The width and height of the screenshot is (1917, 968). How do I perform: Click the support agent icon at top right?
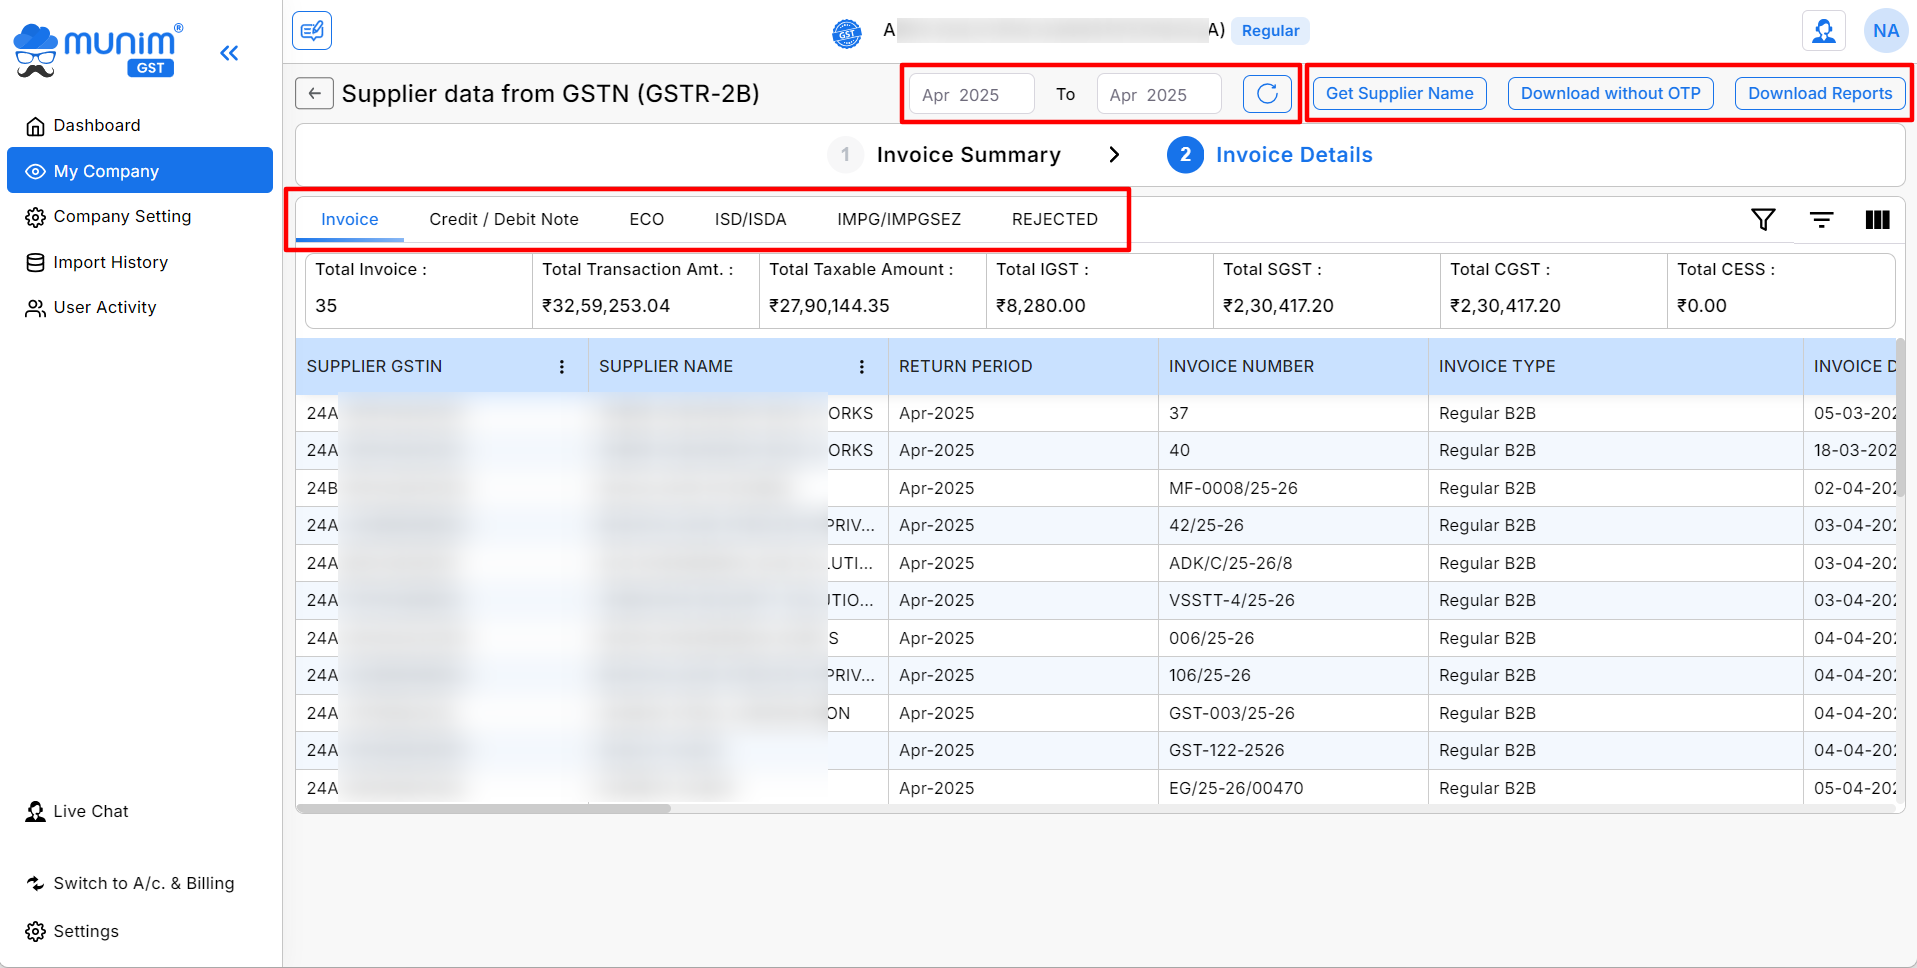pyautogui.click(x=1823, y=31)
